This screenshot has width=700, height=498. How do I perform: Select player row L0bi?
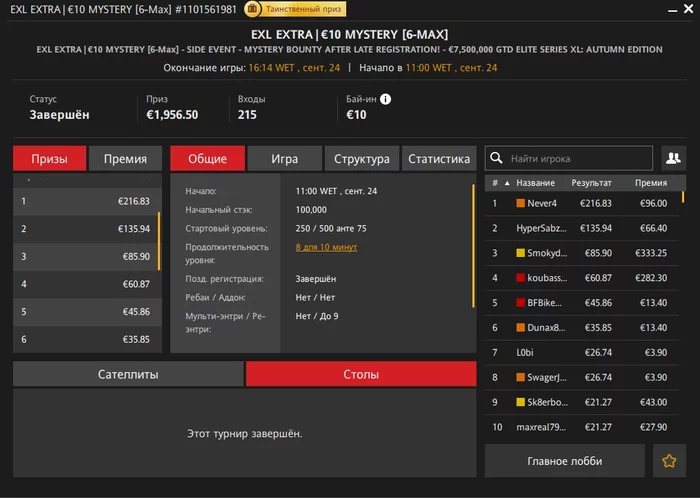coord(582,353)
